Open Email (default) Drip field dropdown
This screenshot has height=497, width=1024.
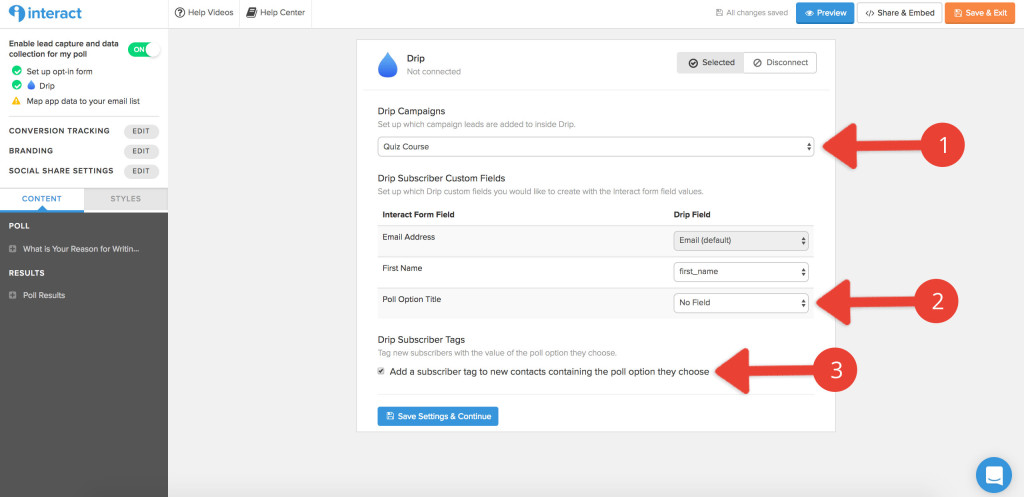[741, 240]
